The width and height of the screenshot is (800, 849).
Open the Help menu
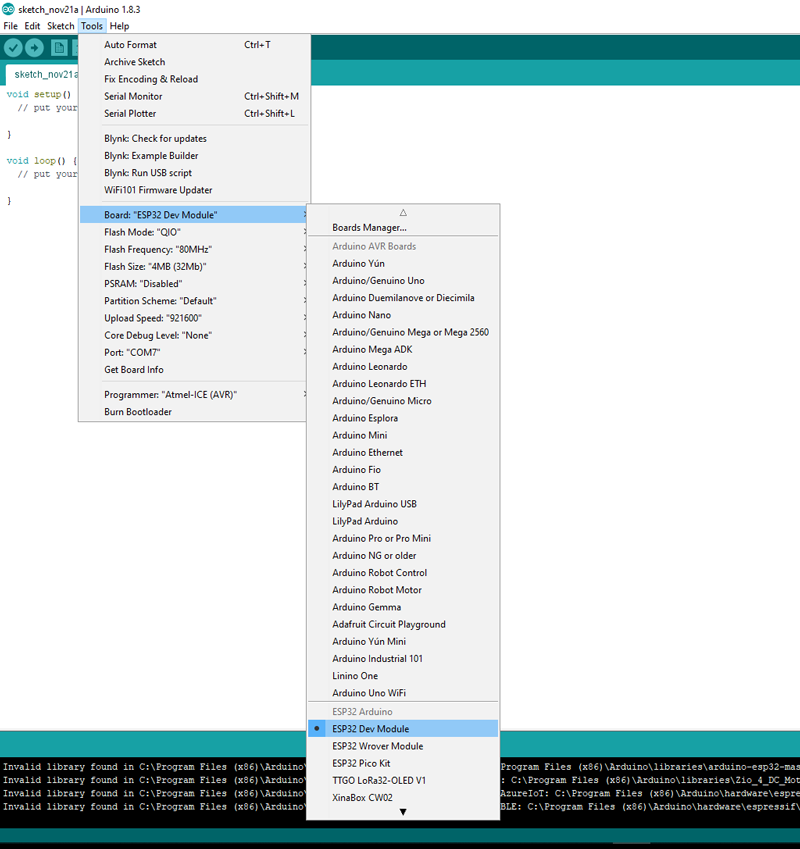[x=119, y=26]
